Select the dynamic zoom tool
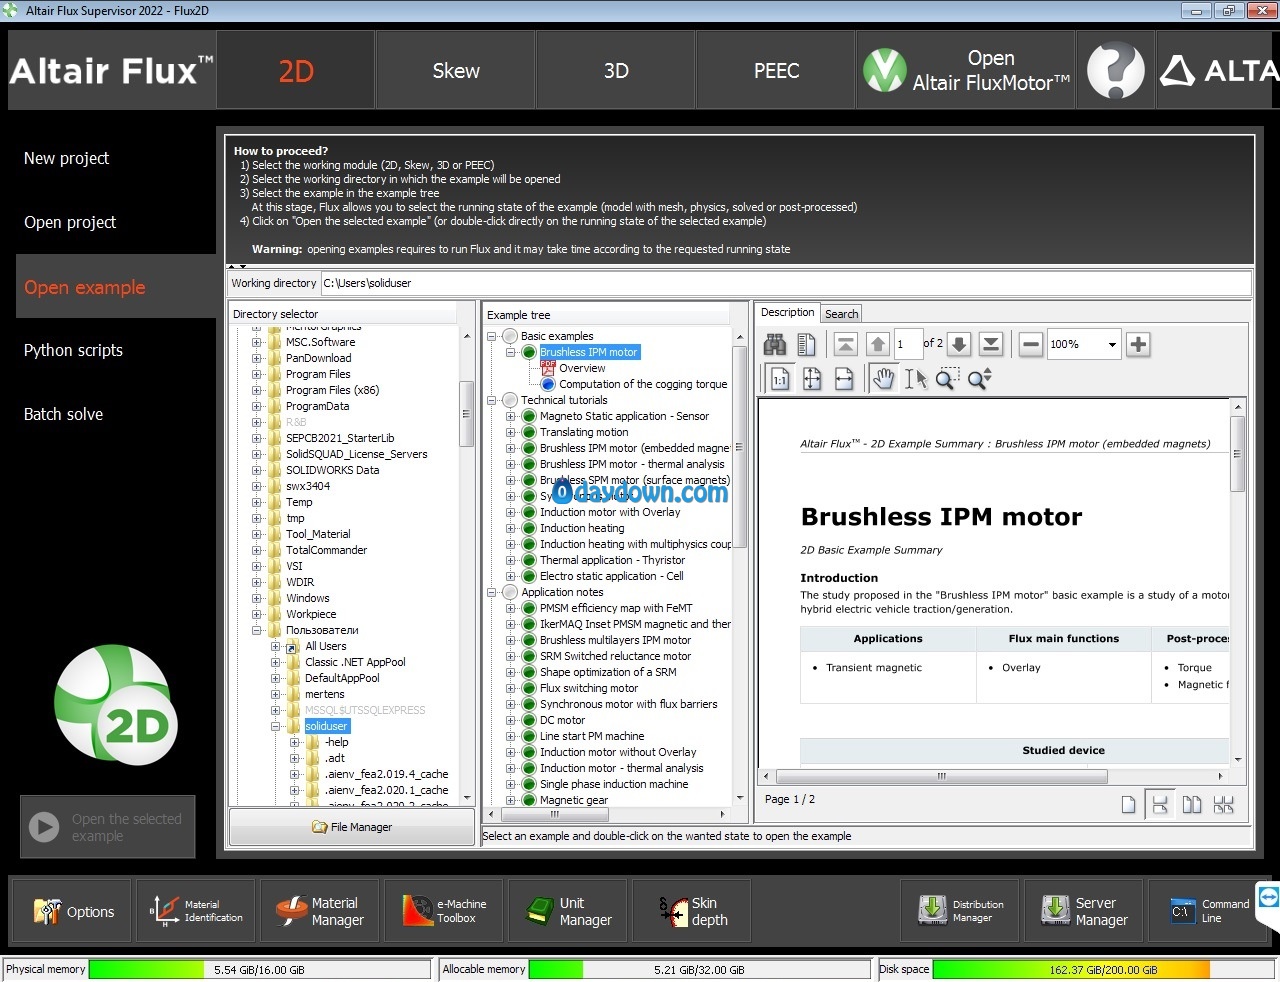 coord(979,379)
